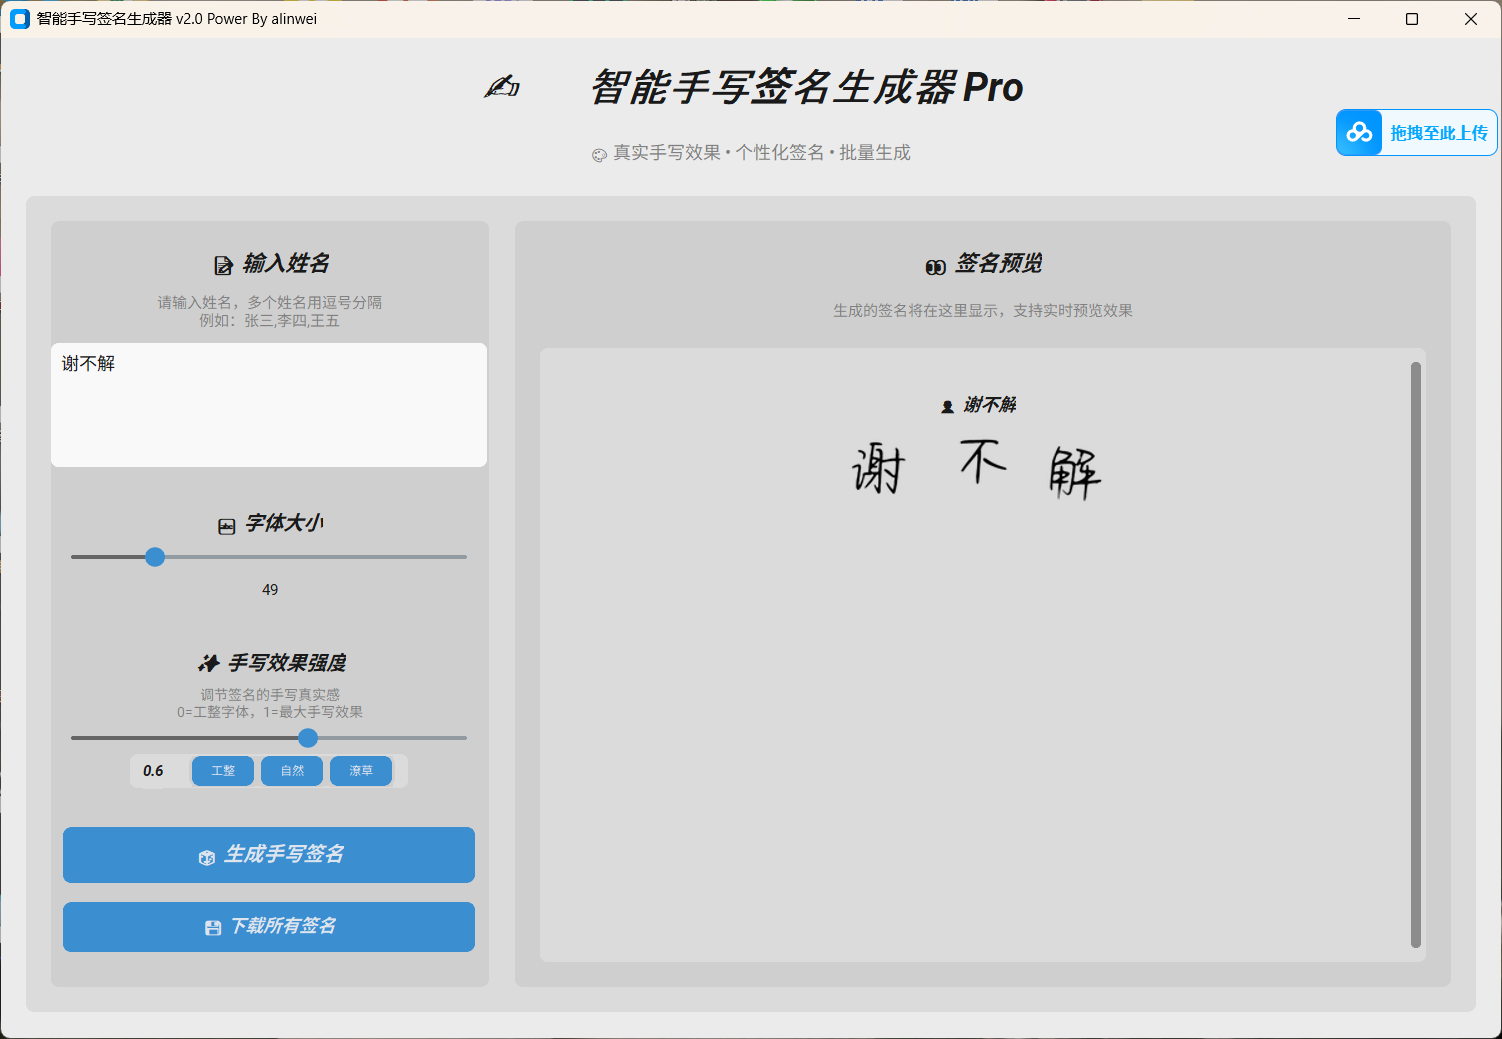
Task: Click the dice icon in generate button
Action: click(207, 857)
